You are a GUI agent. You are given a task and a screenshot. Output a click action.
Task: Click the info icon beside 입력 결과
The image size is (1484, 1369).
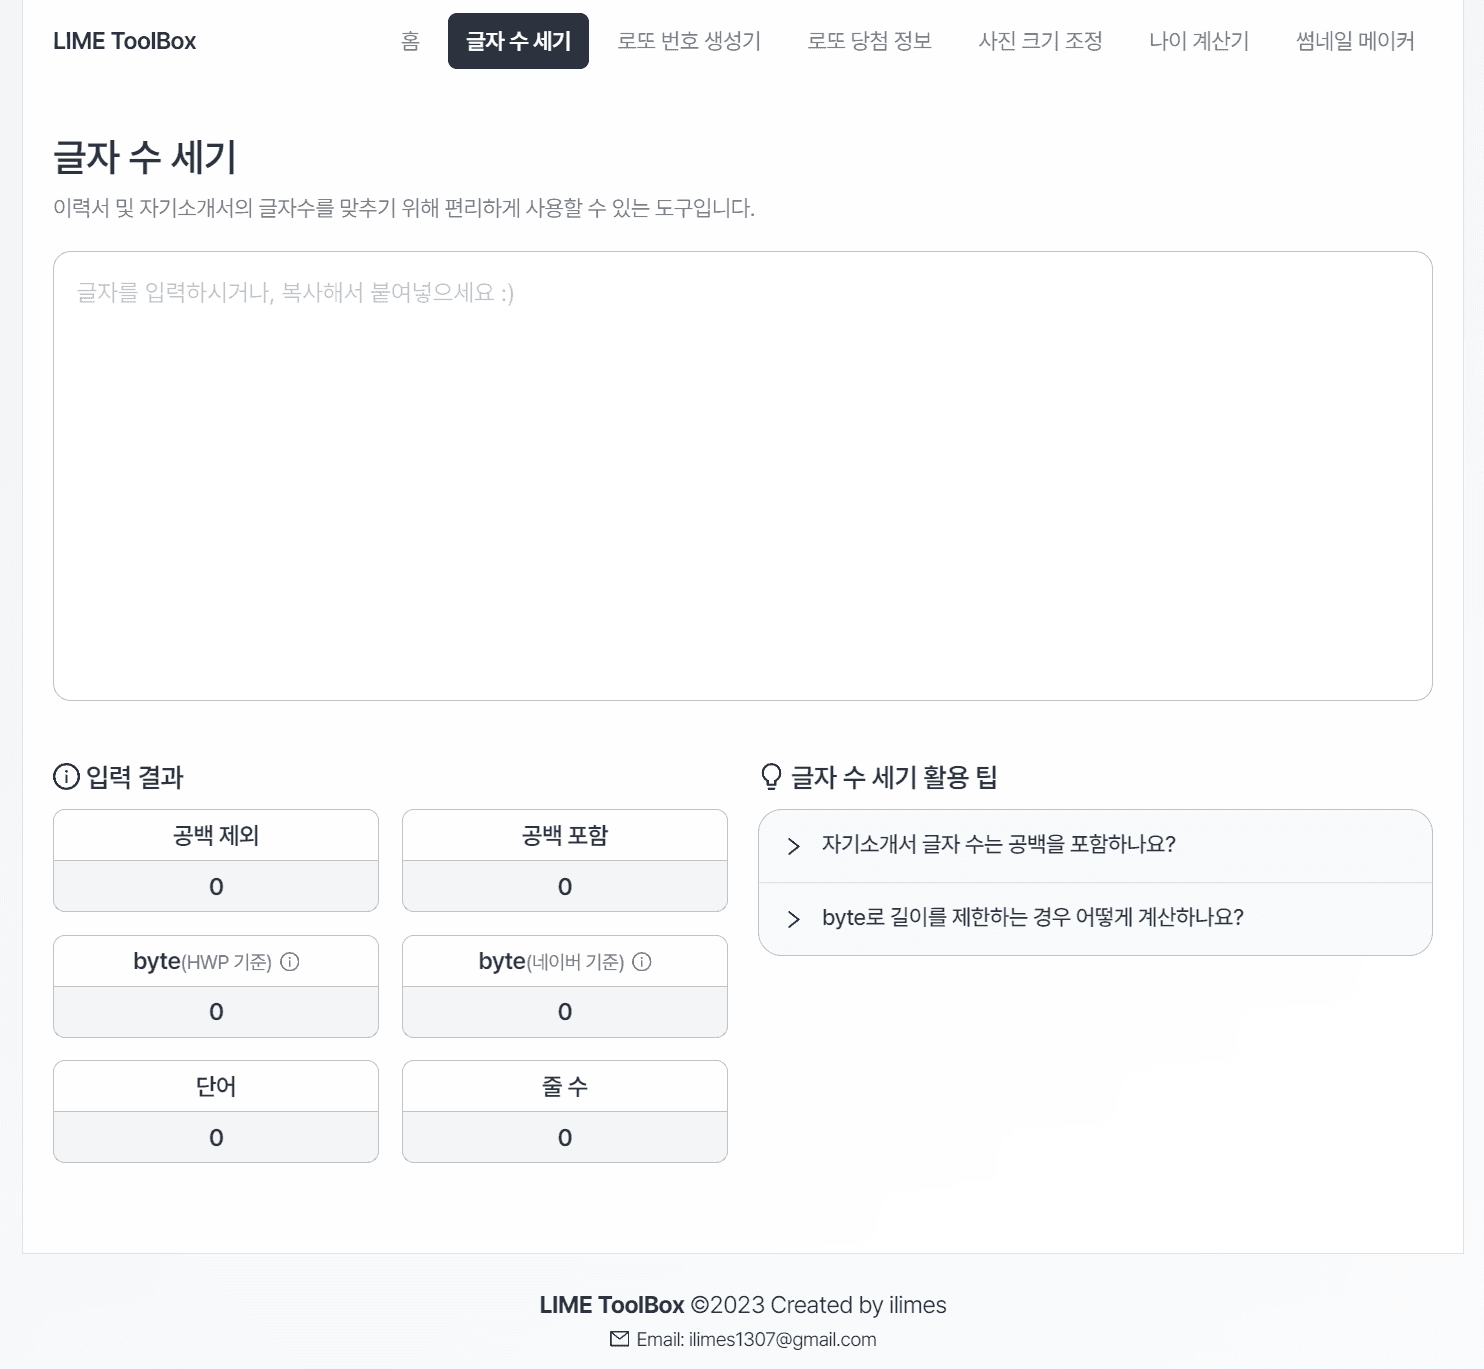click(x=66, y=777)
